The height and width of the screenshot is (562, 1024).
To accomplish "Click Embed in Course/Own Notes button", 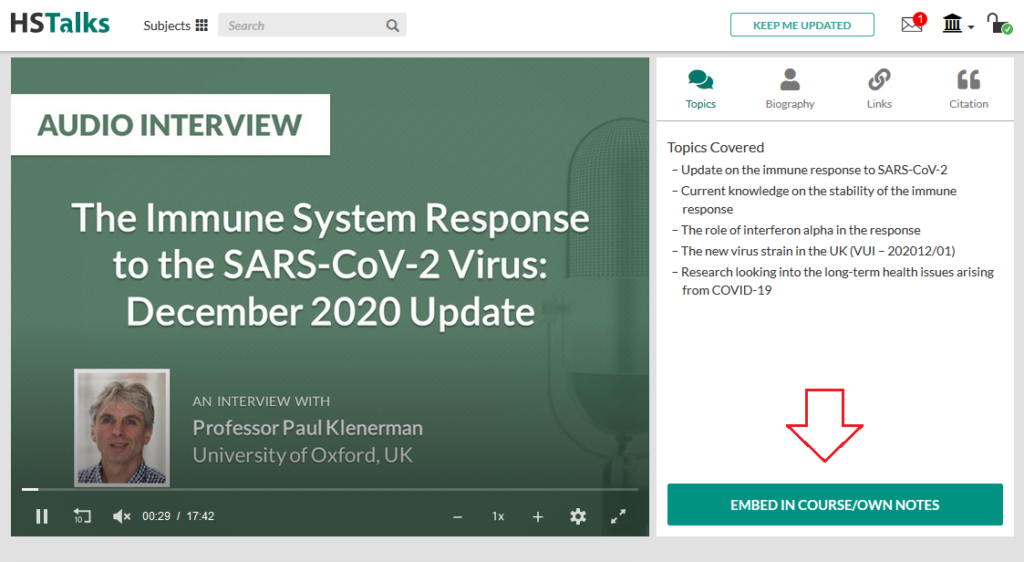I will [x=834, y=505].
